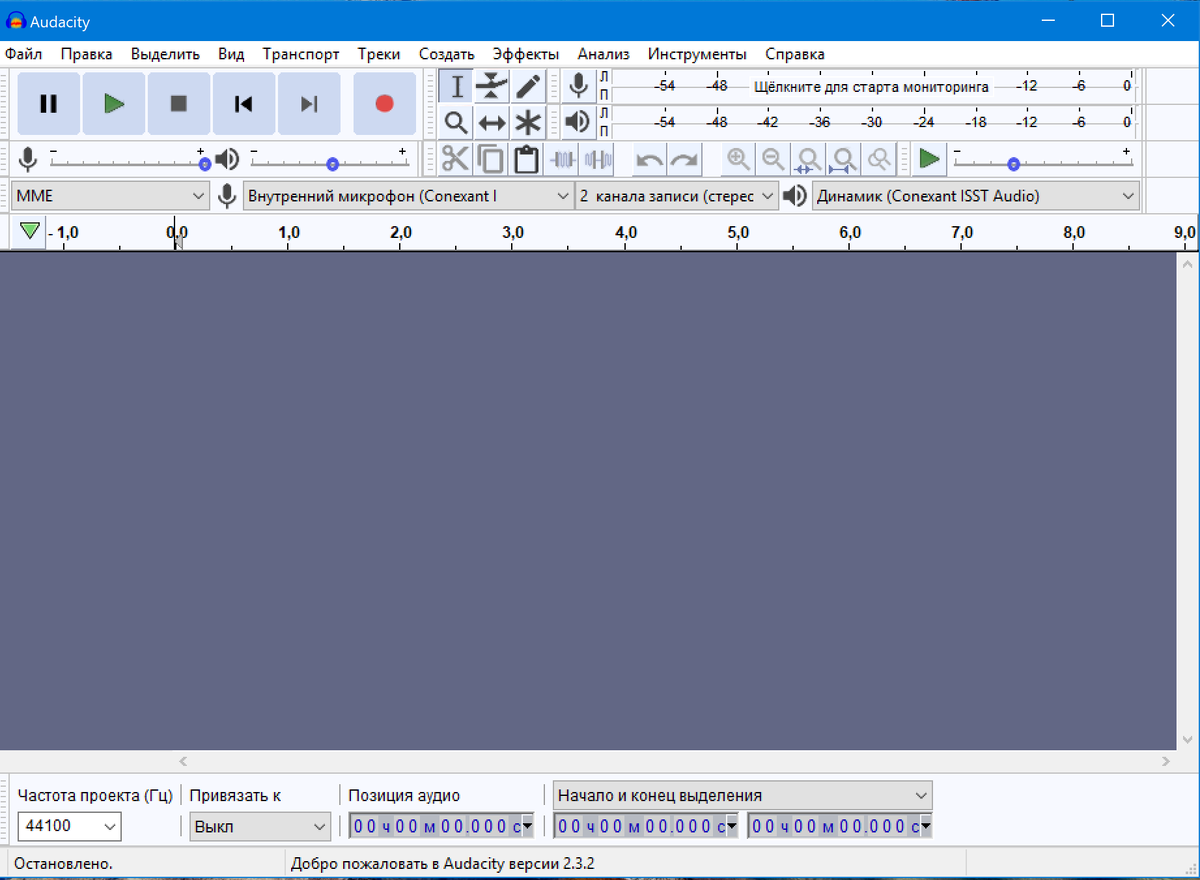
Task: Open the Инструменты menu
Action: tap(697, 54)
